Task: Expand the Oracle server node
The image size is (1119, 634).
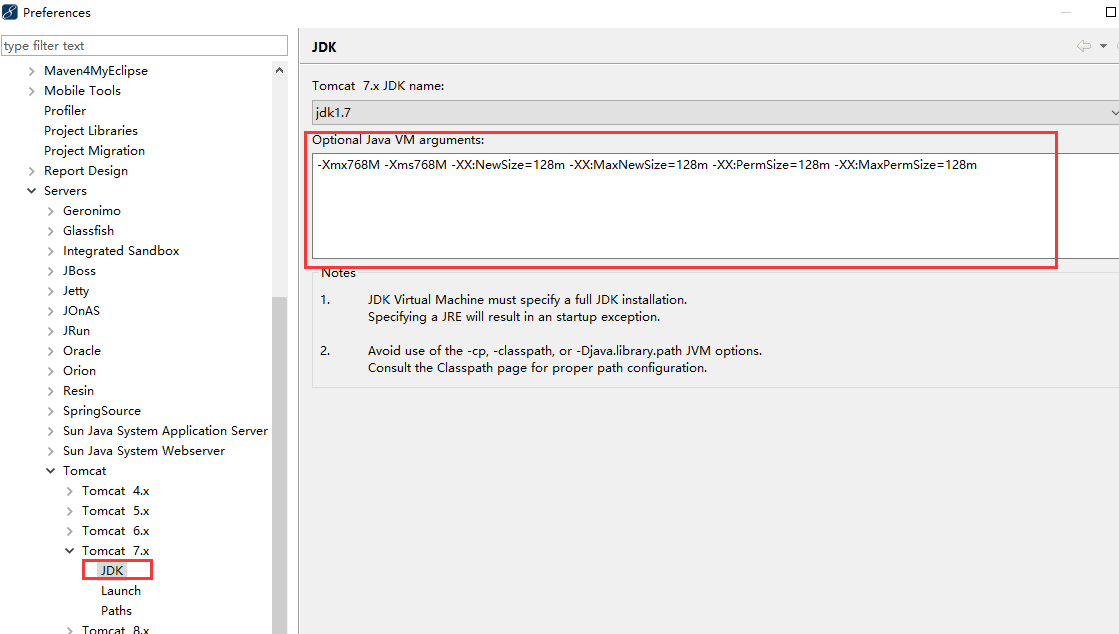Action: pos(50,351)
